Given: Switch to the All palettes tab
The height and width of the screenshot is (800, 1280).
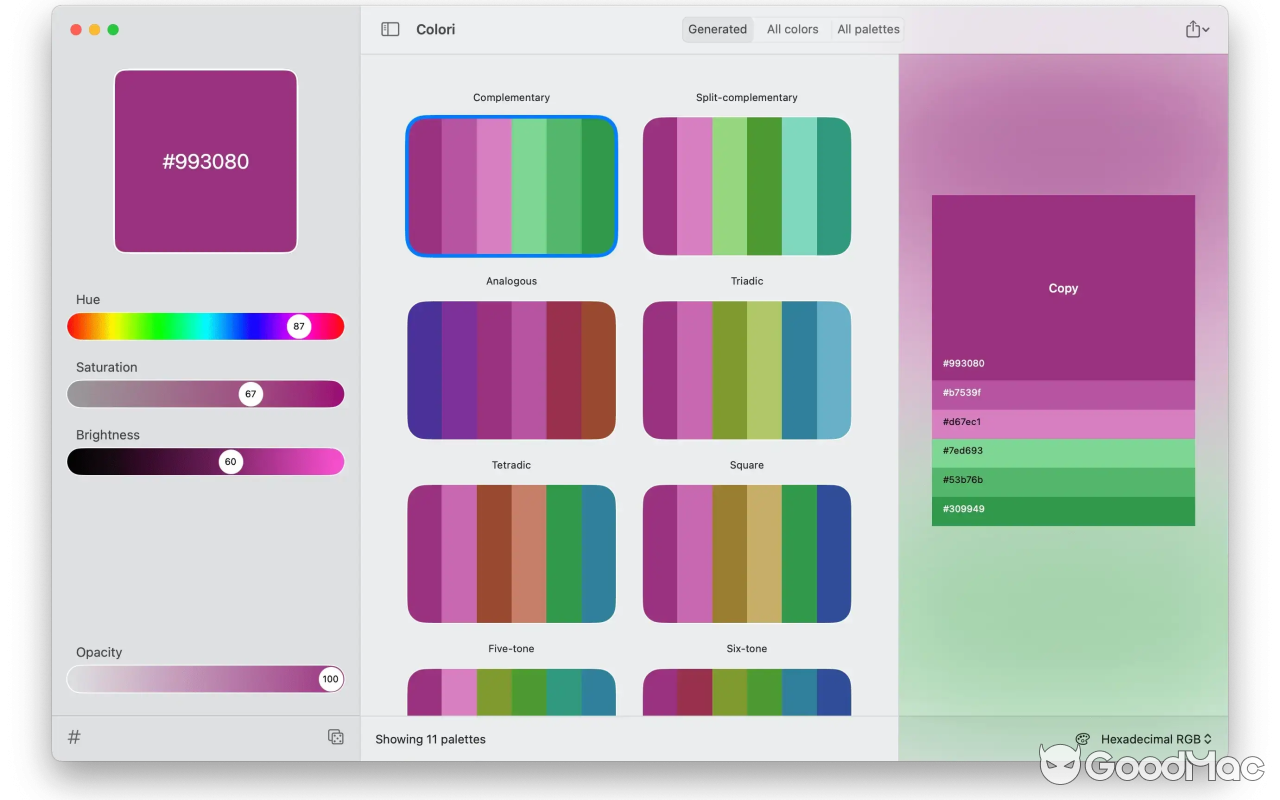Looking at the screenshot, I should pyautogui.click(x=868, y=29).
